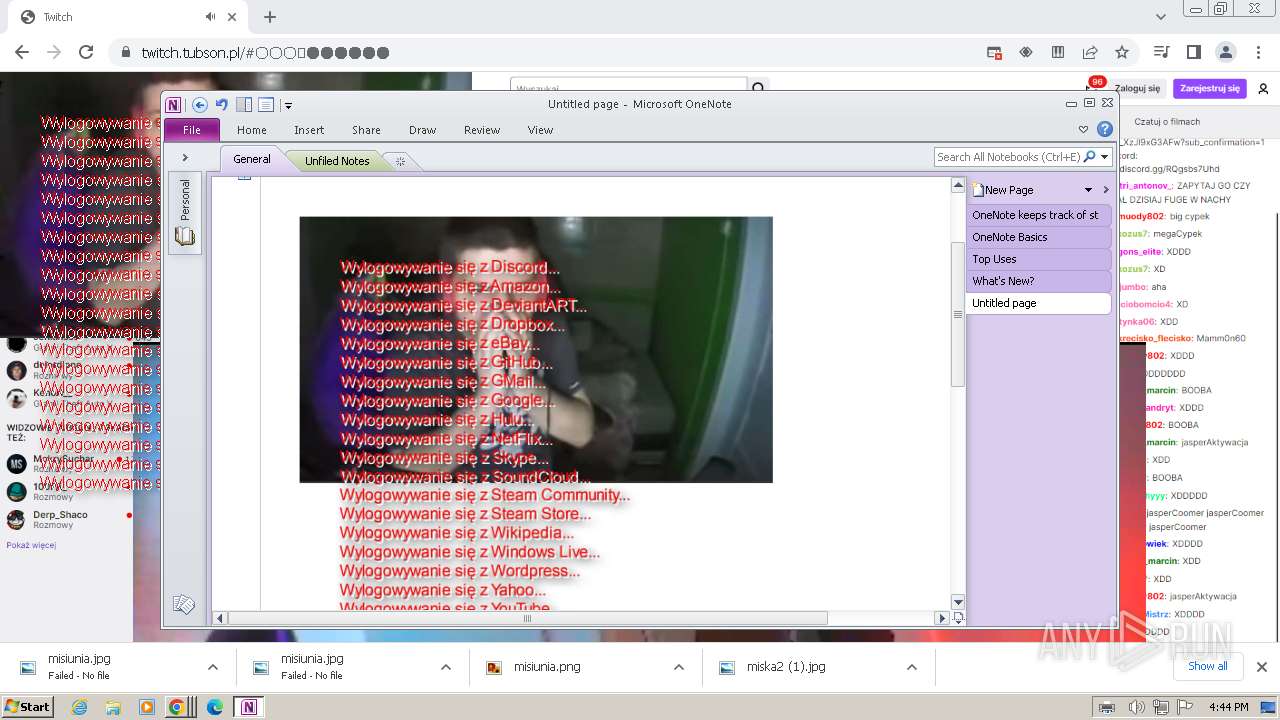Click Pokaż więcej link in Twitch sidebar
Viewport: 1280px width, 720px height.
(x=31, y=545)
